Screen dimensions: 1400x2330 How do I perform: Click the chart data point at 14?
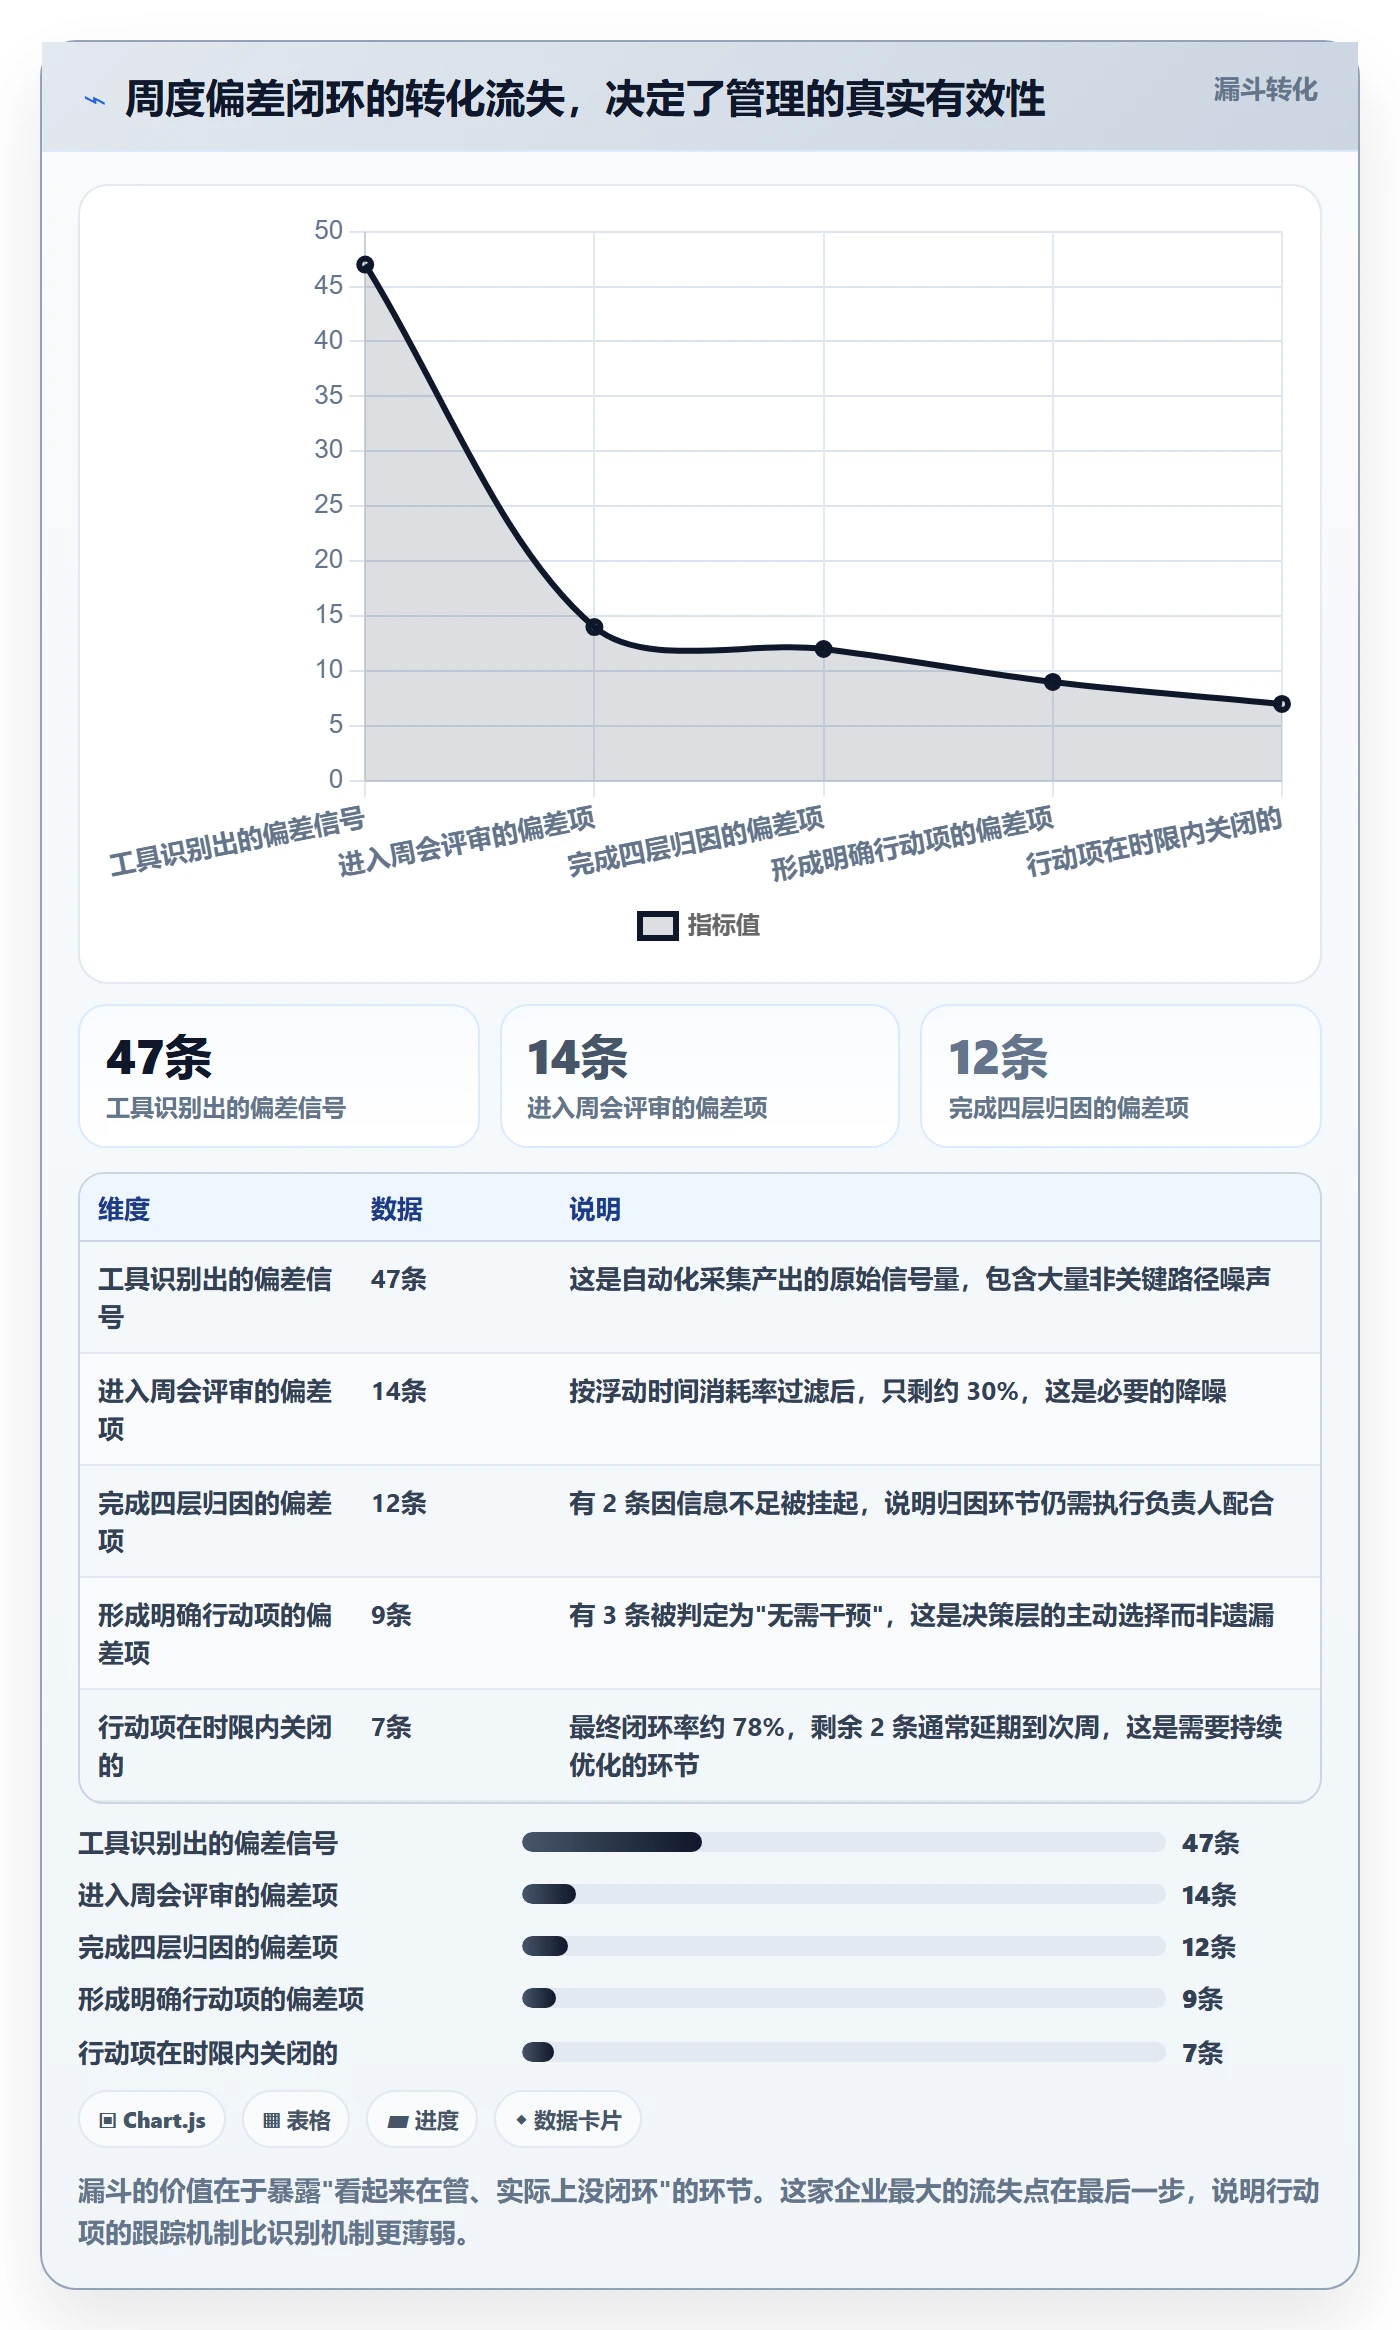coord(594,627)
